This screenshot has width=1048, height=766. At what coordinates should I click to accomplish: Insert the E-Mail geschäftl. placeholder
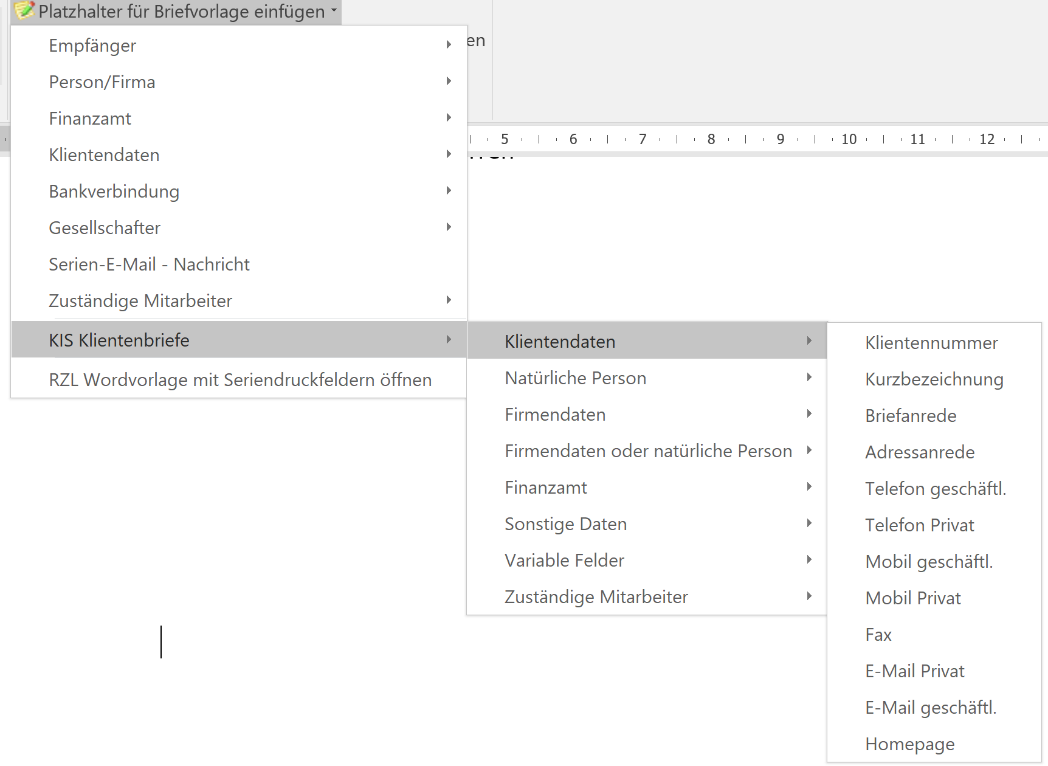pyautogui.click(x=930, y=708)
